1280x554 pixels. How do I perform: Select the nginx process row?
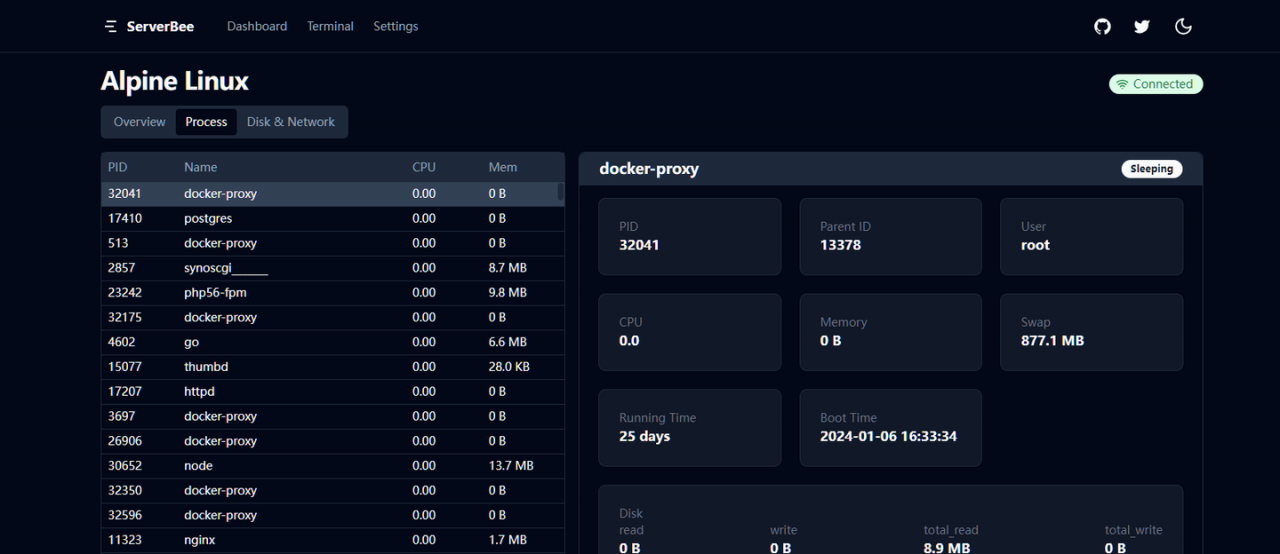(x=332, y=540)
